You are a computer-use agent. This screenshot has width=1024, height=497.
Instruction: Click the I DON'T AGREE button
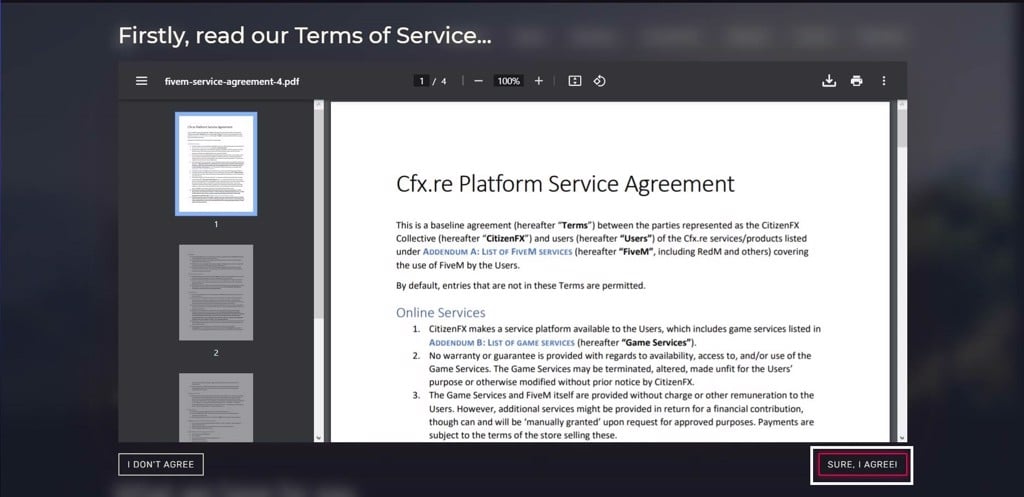161,464
